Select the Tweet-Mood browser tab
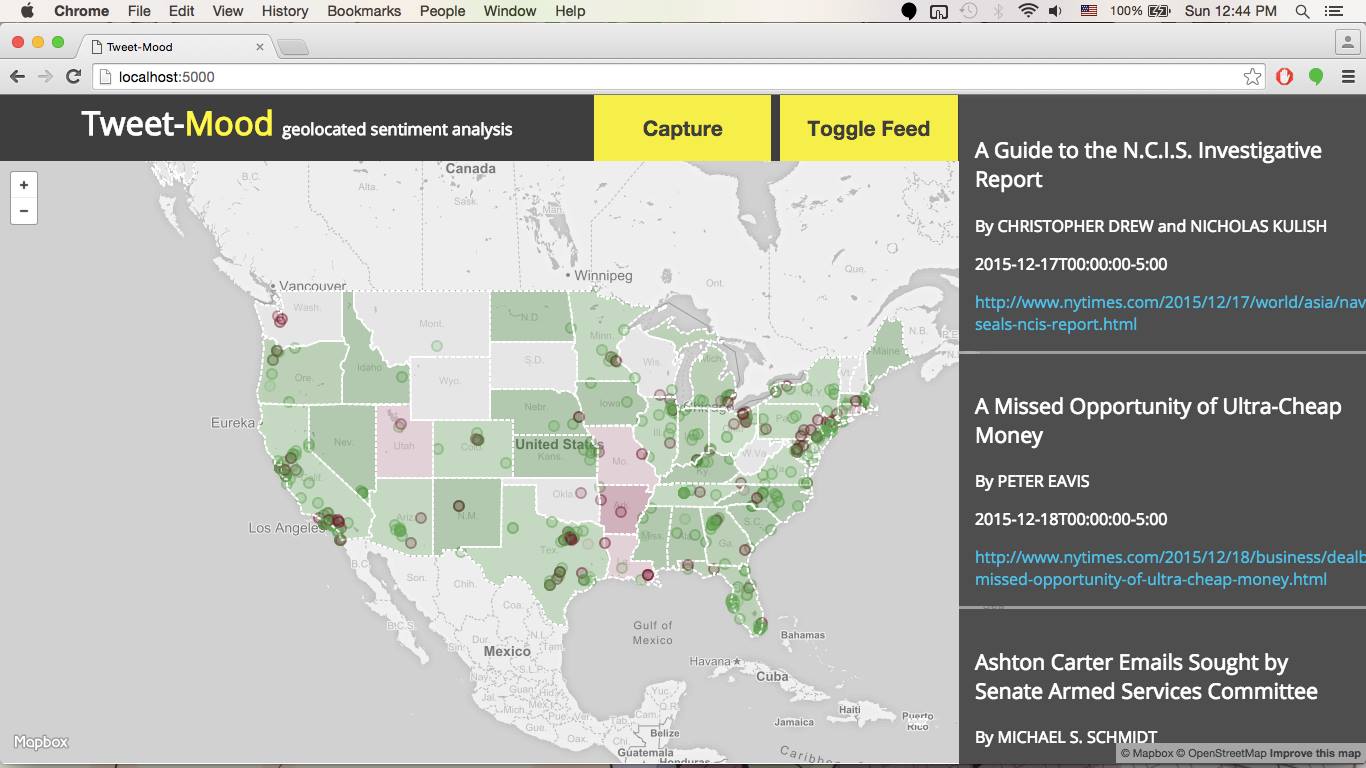 coord(175,47)
